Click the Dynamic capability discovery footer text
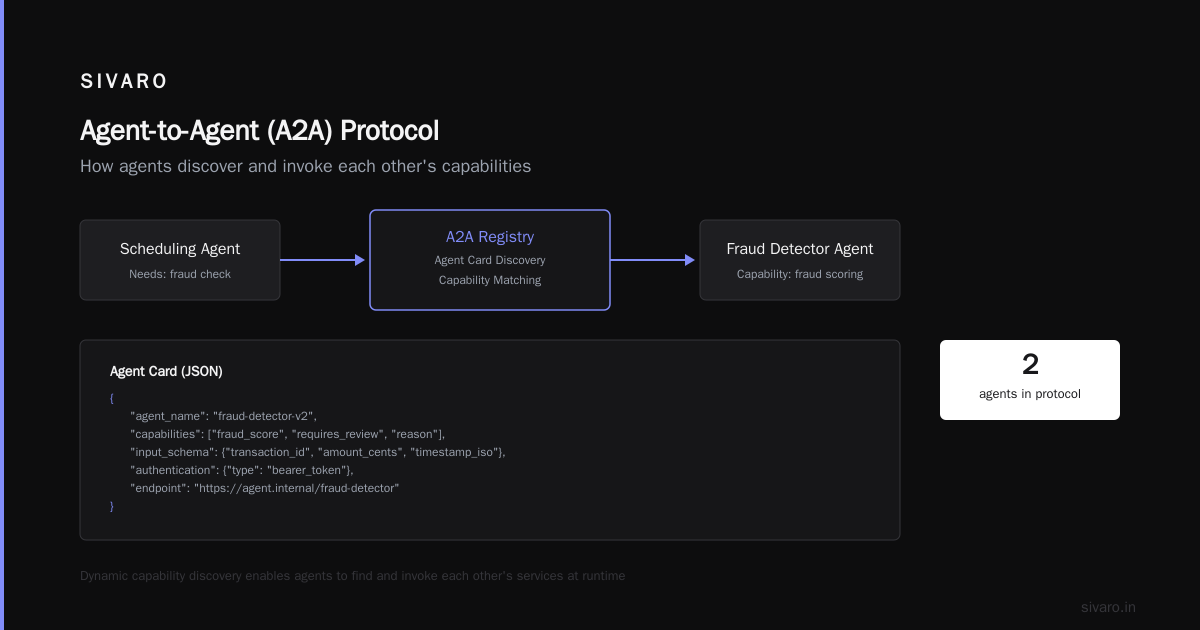The width and height of the screenshot is (1200, 630). click(x=352, y=576)
